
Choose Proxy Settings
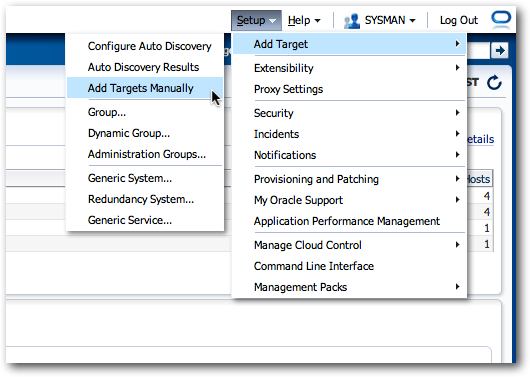pyautogui.click(x=350, y=89)
